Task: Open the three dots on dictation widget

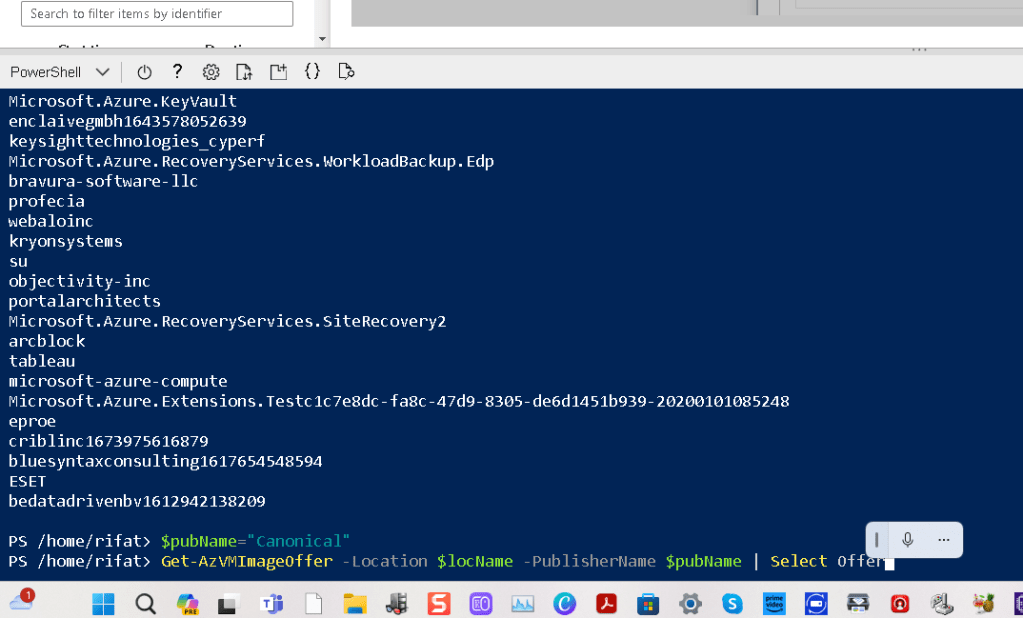Action: pos(943,540)
